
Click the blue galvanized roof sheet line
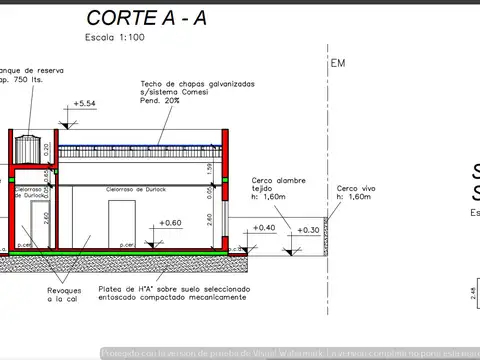pyautogui.click(x=140, y=146)
